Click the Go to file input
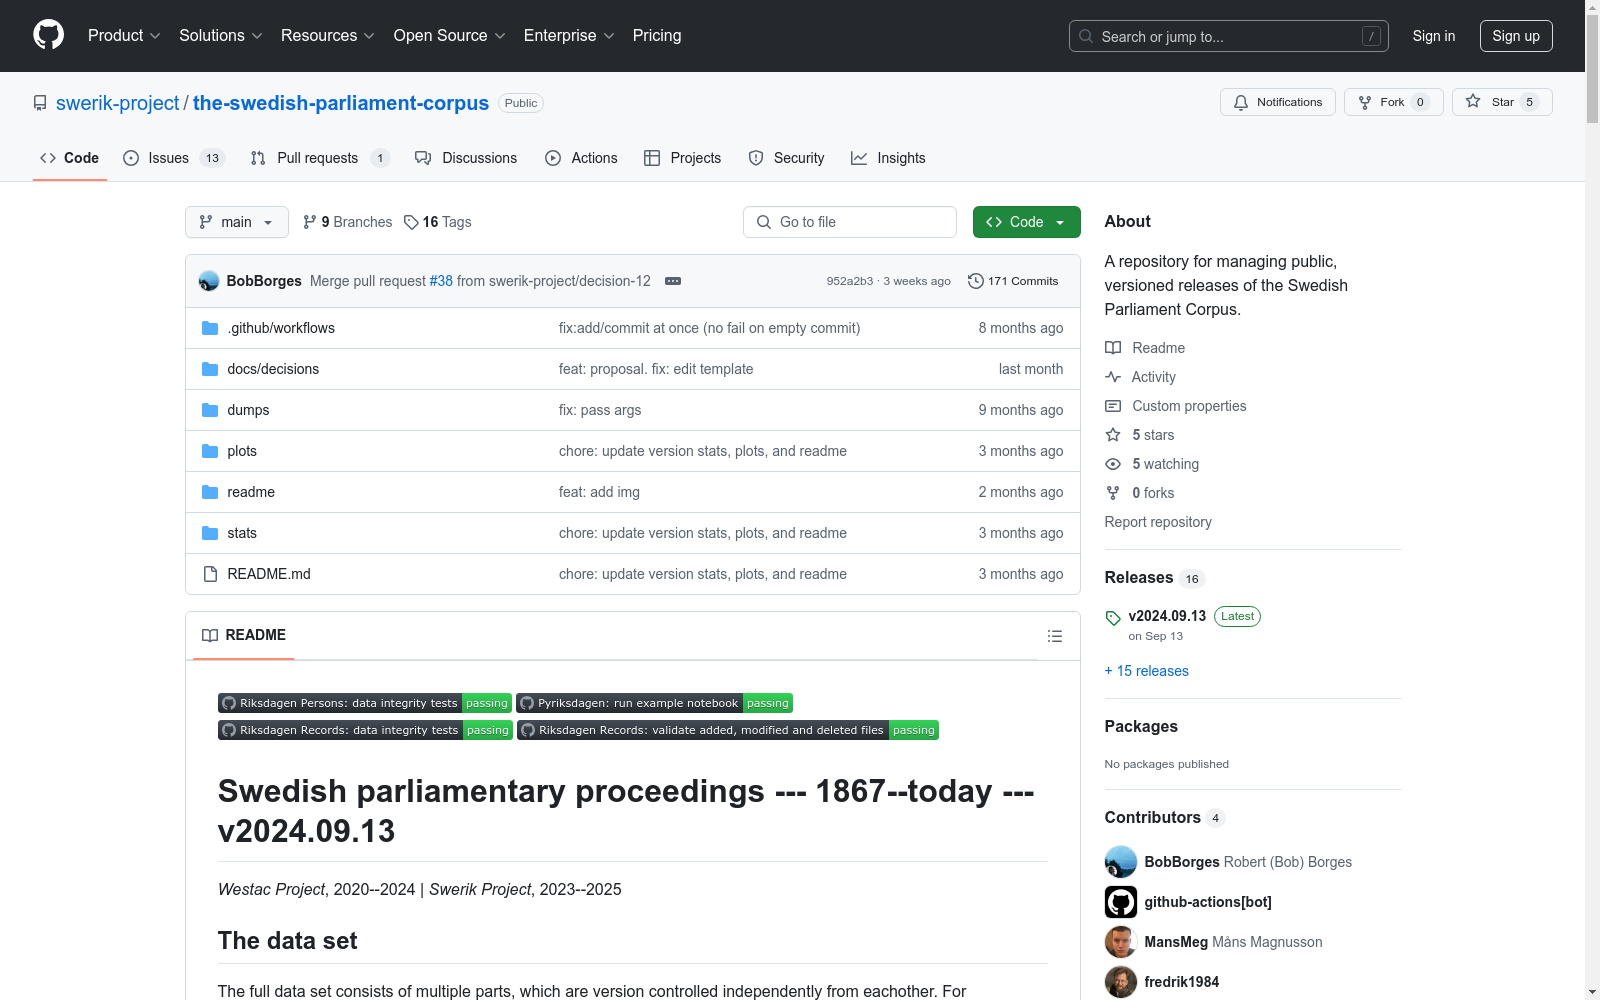The width and height of the screenshot is (1600, 1000). 850,222
